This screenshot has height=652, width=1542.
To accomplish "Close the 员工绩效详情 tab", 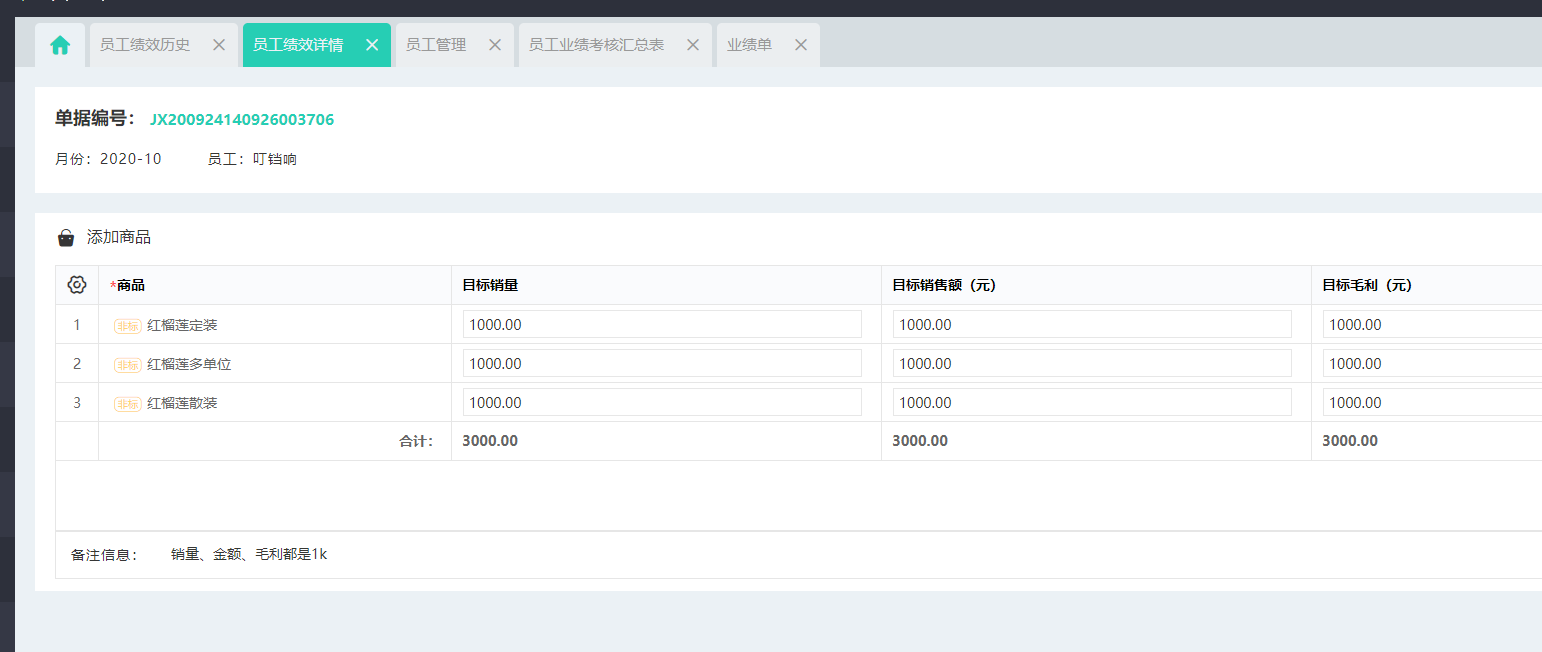I will pyautogui.click(x=372, y=45).
